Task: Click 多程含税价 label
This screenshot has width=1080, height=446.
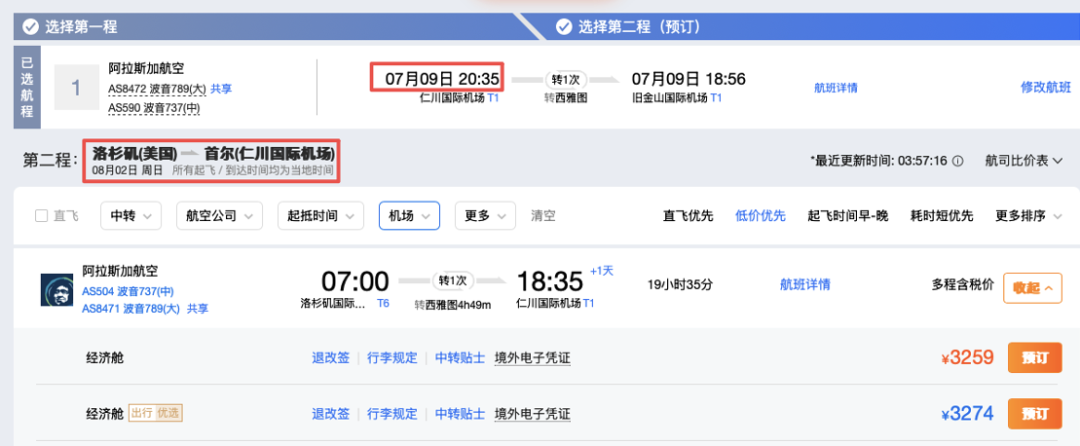Action: click(x=962, y=284)
